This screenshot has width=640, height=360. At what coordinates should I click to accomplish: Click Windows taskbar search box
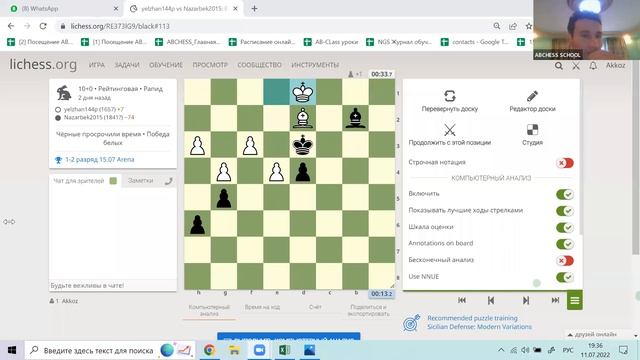tap(110, 350)
